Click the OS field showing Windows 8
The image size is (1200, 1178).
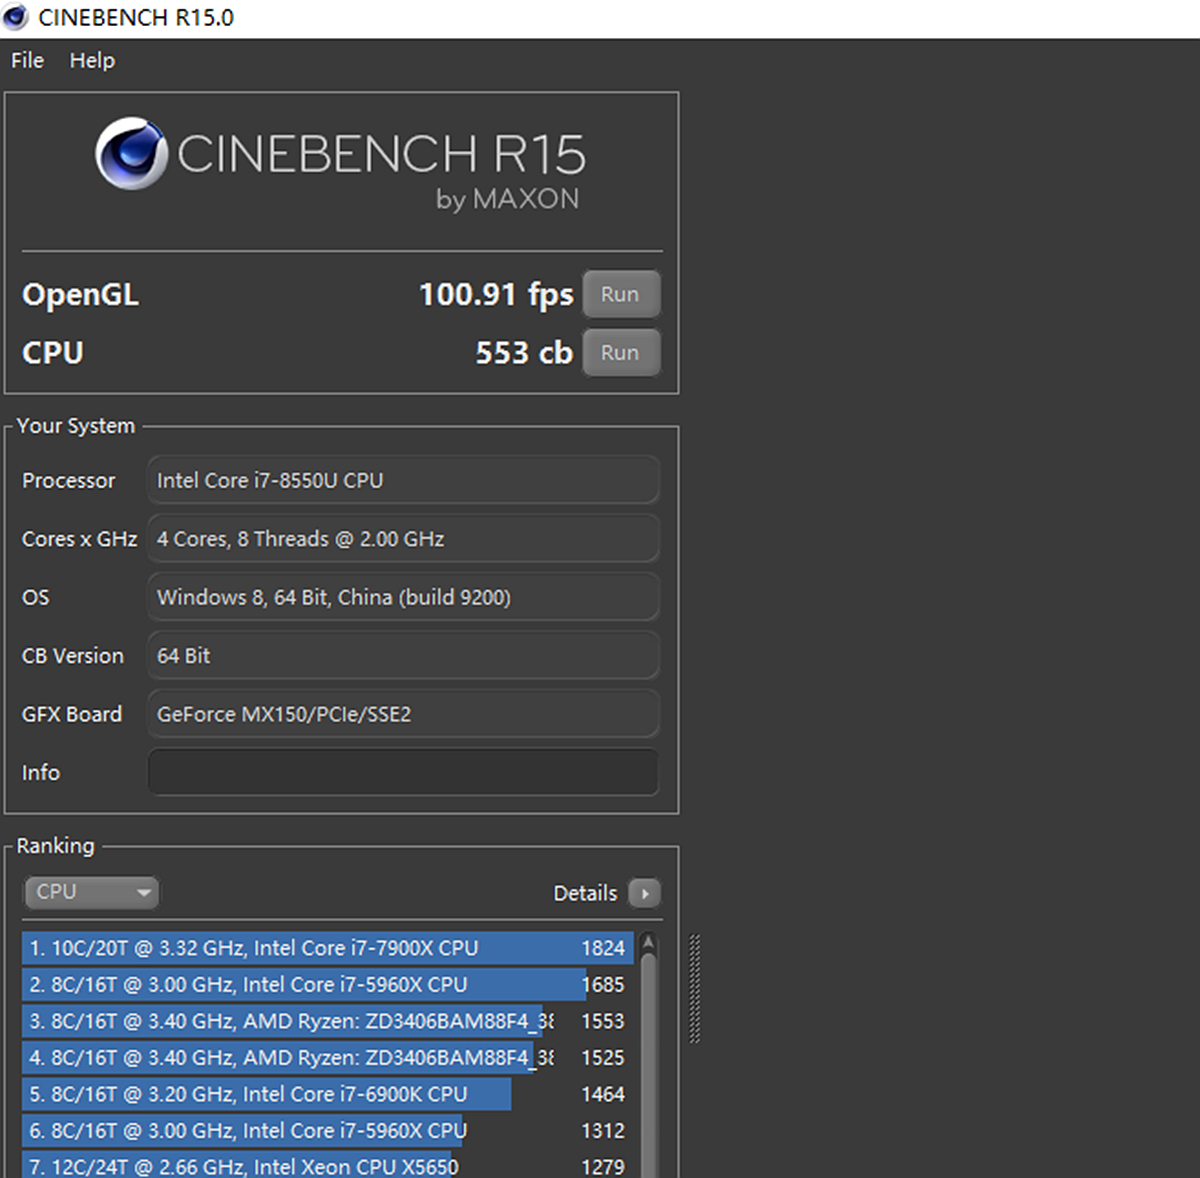403,597
